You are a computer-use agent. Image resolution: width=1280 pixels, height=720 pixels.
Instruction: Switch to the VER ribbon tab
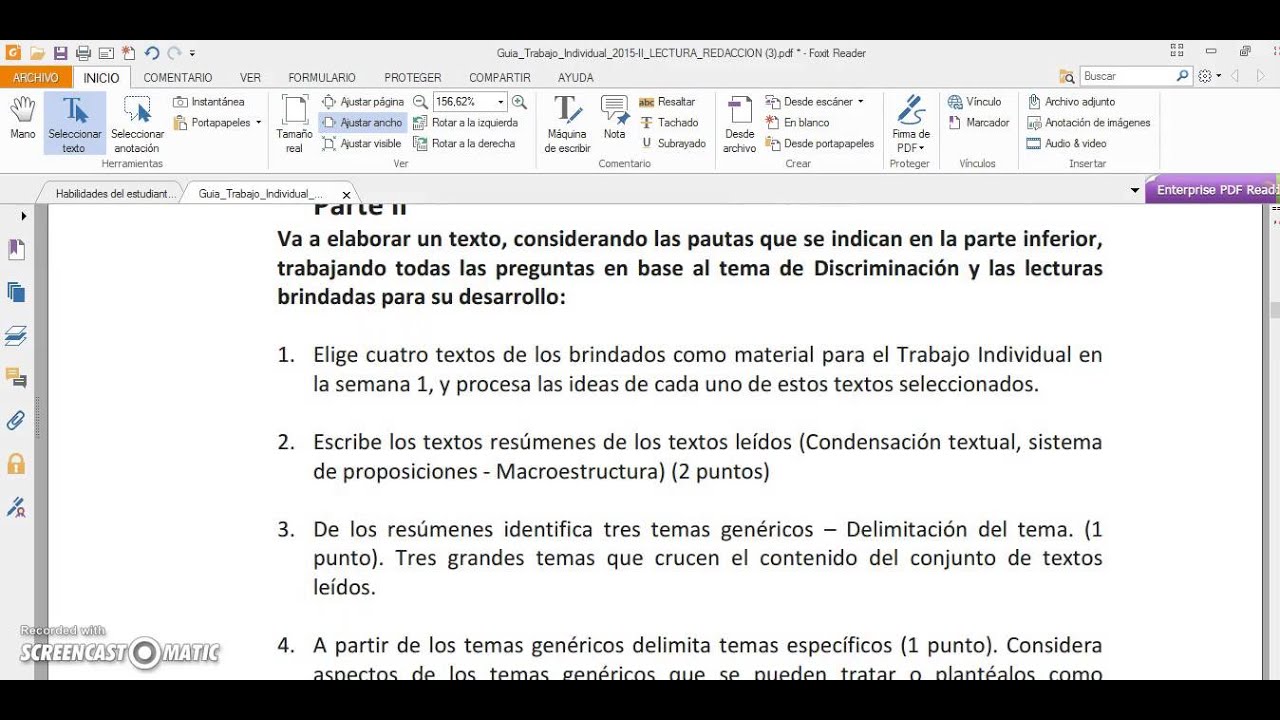(250, 77)
